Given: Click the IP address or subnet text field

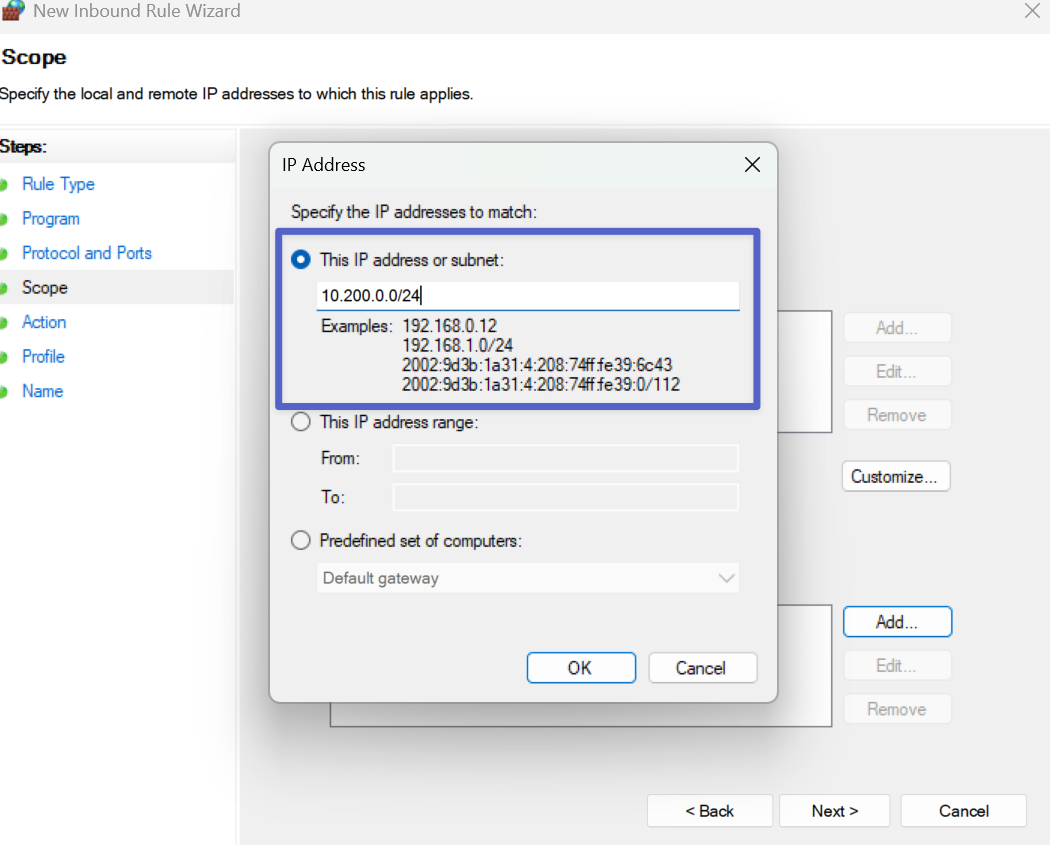Looking at the screenshot, I should [x=528, y=295].
